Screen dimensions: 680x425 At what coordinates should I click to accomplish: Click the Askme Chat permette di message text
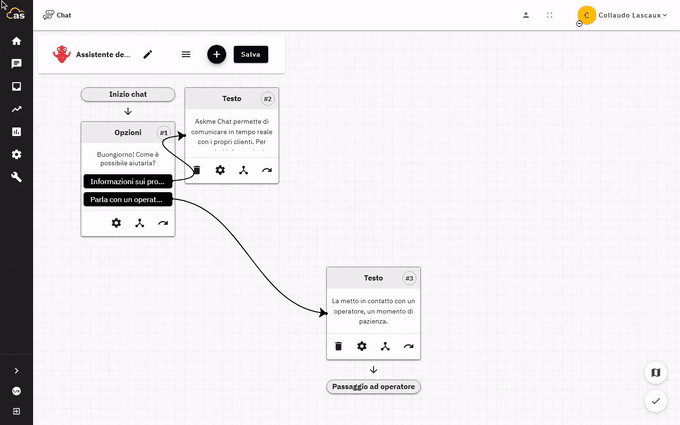pyautogui.click(x=232, y=131)
